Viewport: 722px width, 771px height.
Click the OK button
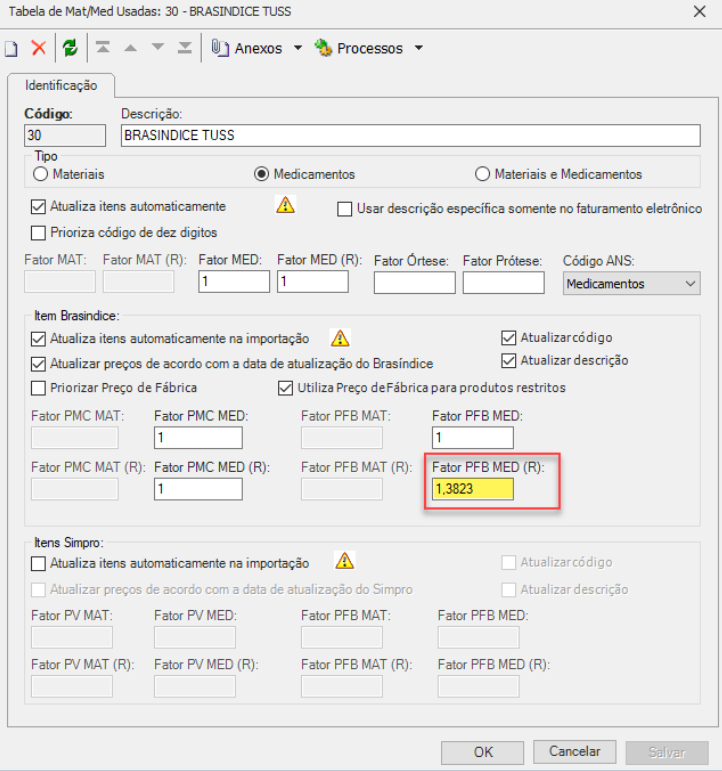tap(482, 752)
